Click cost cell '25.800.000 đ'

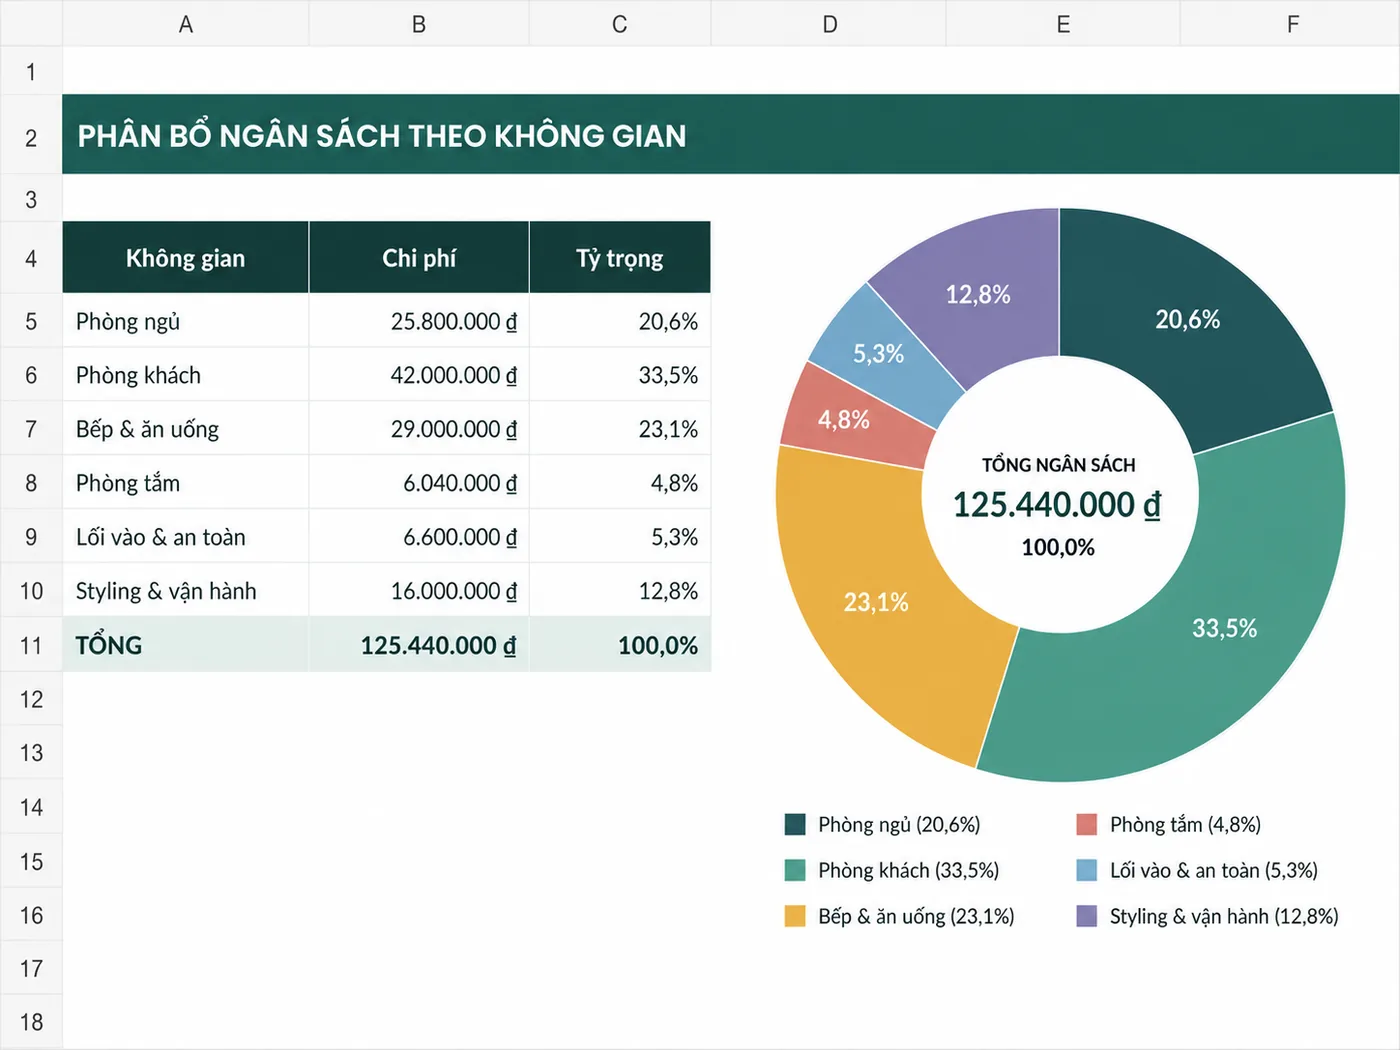pyautogui.click(x=419, y=321)
